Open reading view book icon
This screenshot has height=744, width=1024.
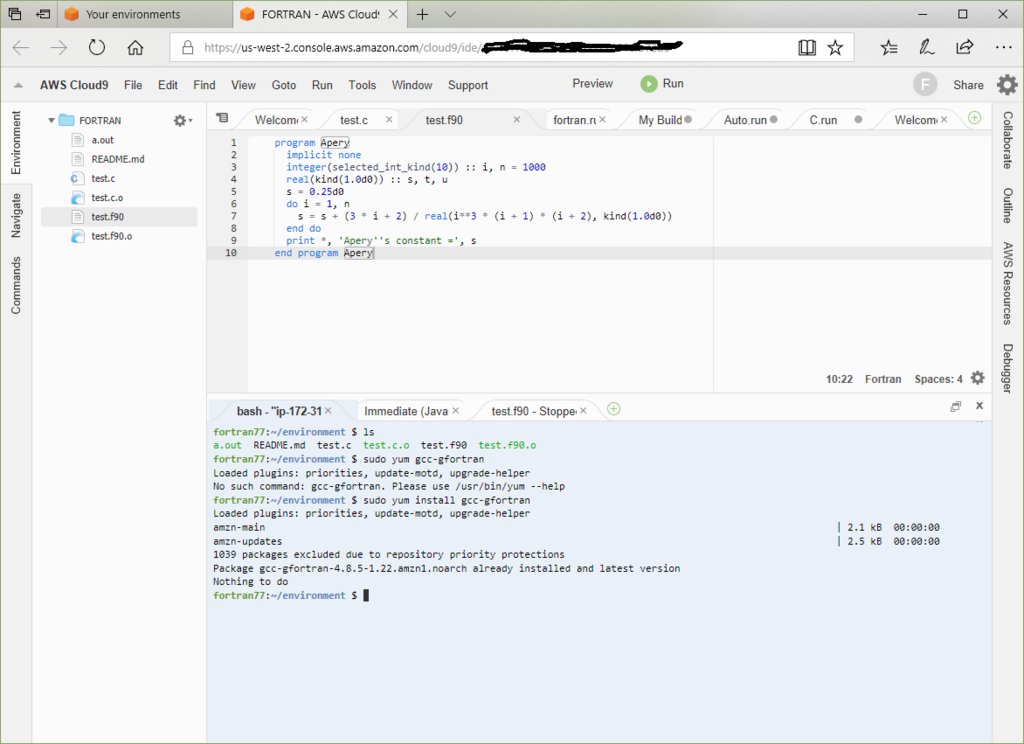point(807,47)
